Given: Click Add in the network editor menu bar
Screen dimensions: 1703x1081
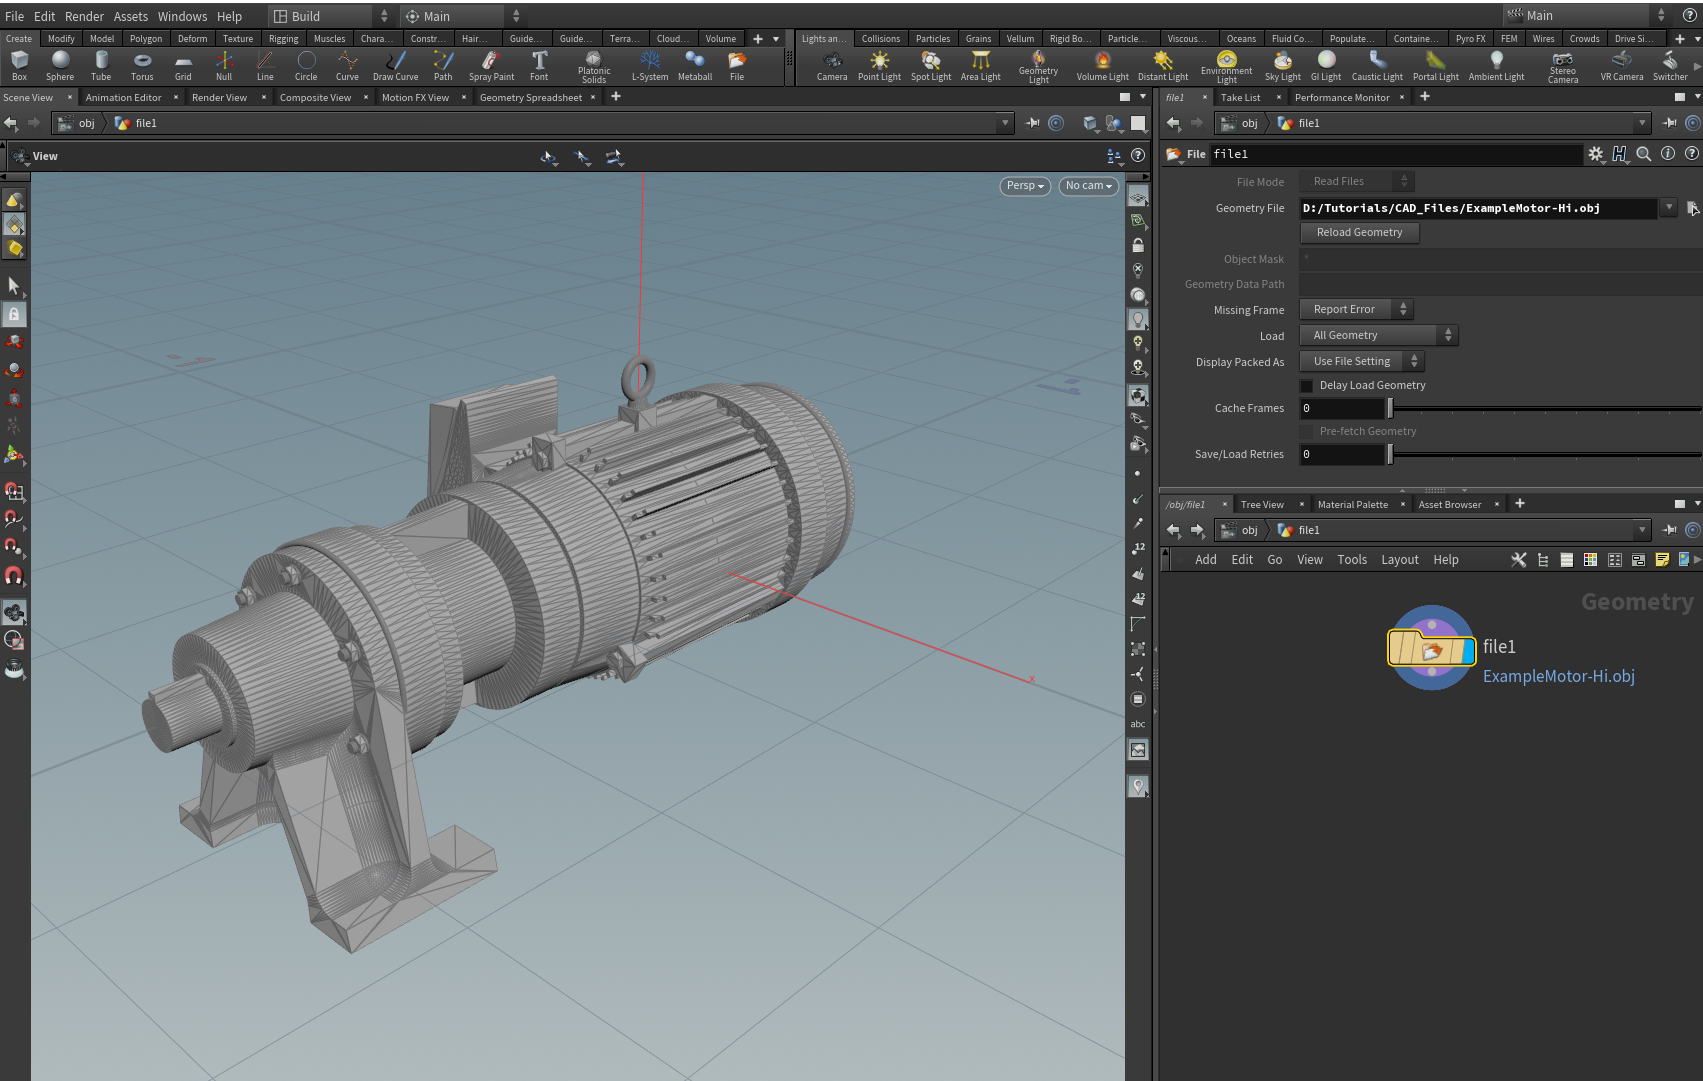Looking at the screenshot, I should [1206, 559].
